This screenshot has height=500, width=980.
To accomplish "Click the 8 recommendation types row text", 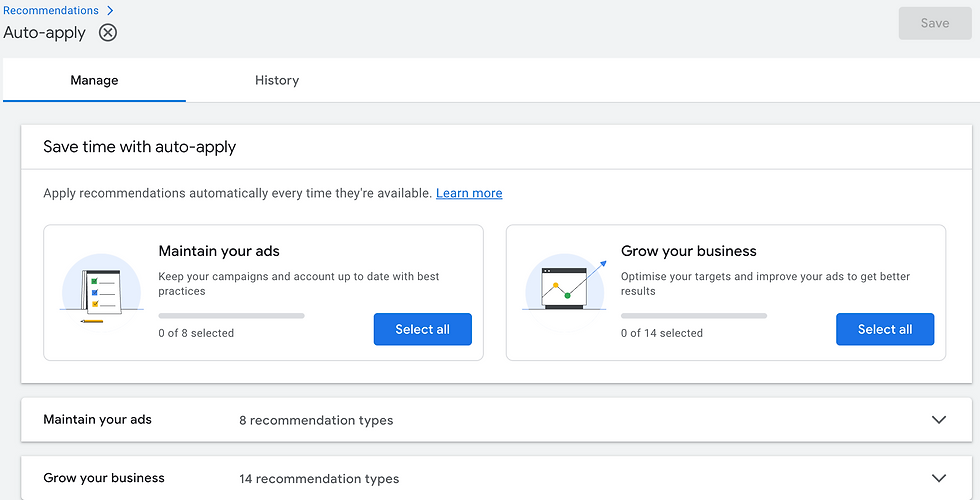I will click(316, 420).
